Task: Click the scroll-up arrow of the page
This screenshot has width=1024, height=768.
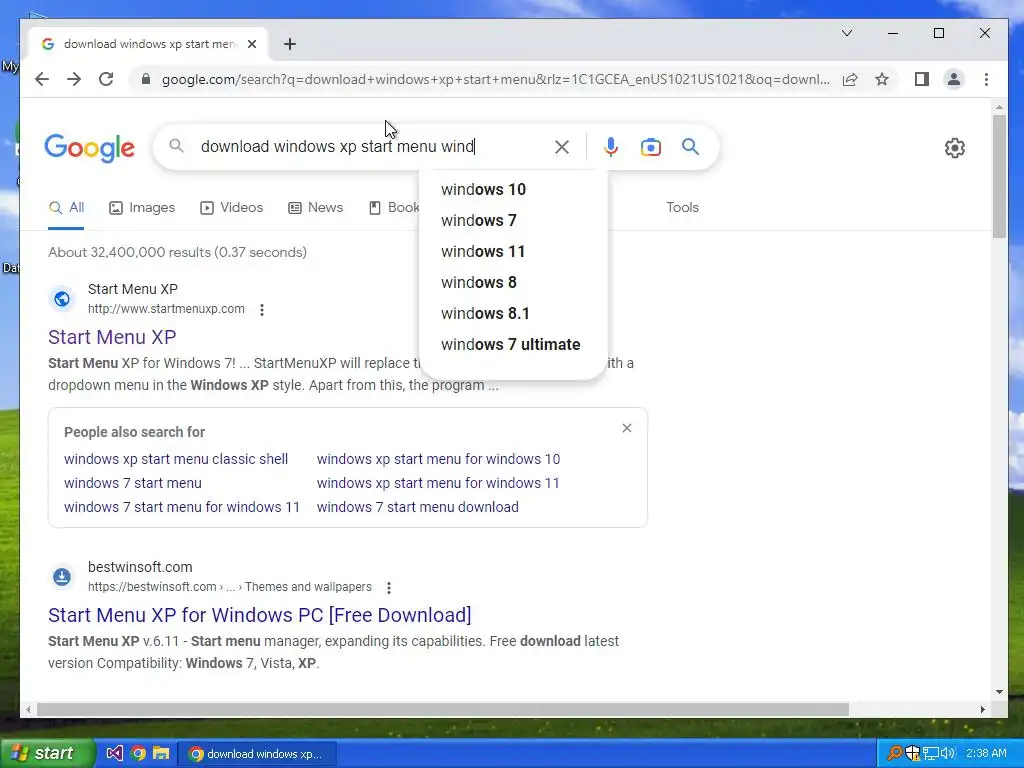Action: 999,107
